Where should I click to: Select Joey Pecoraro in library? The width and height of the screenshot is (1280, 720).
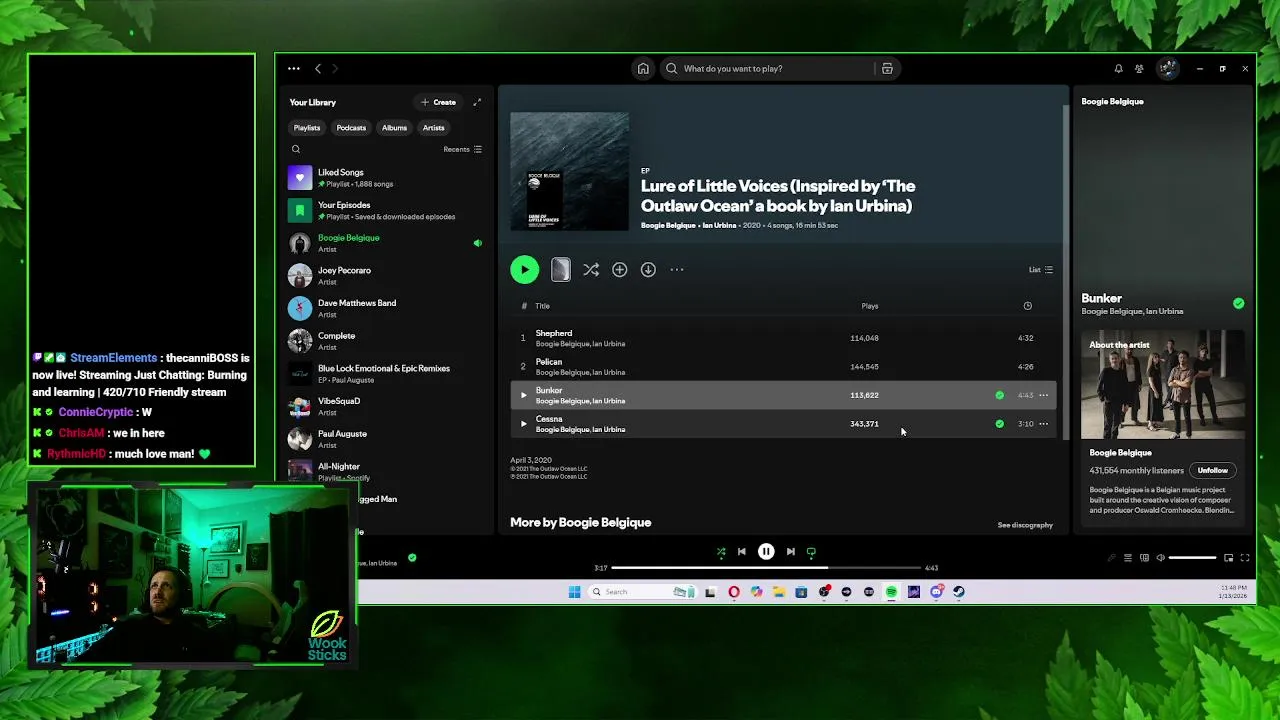click(386, 276)
